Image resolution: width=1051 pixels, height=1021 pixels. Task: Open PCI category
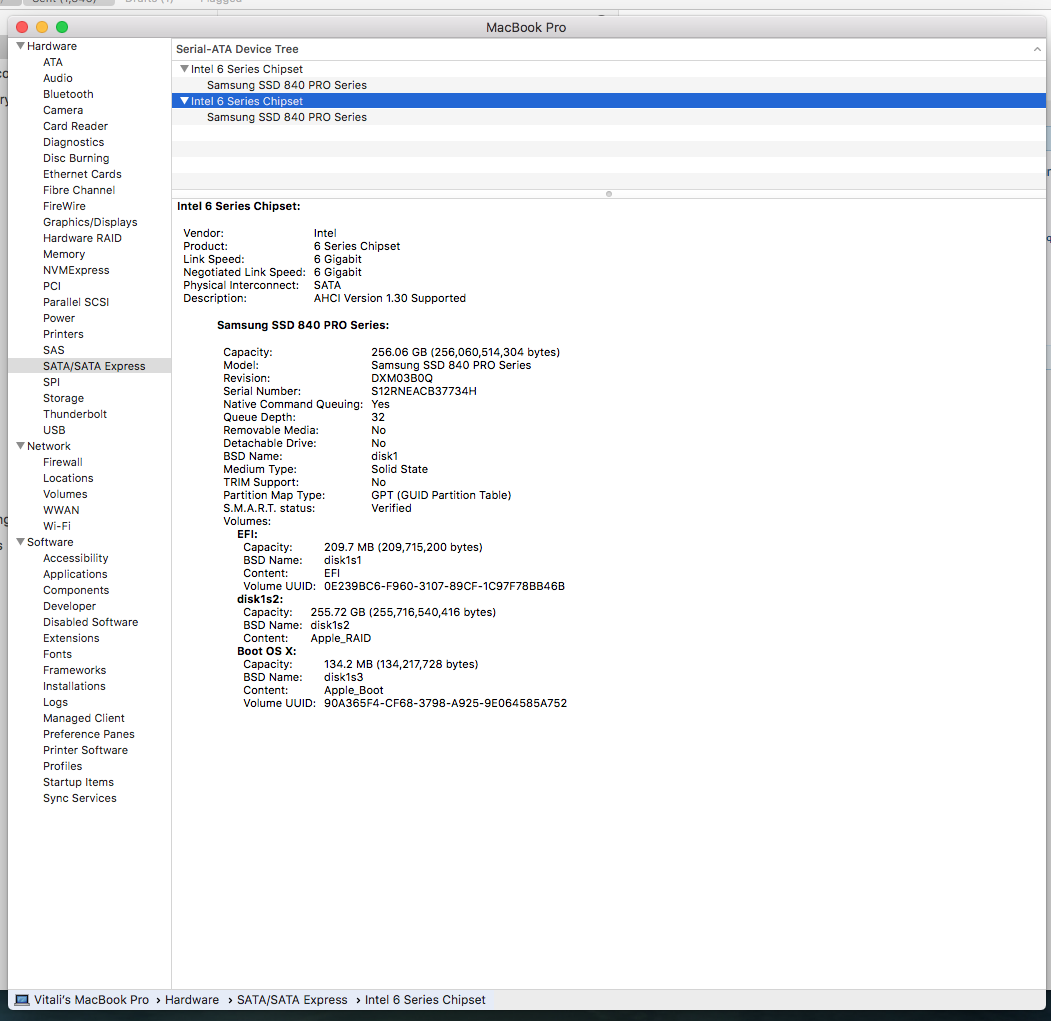(52, 286)
